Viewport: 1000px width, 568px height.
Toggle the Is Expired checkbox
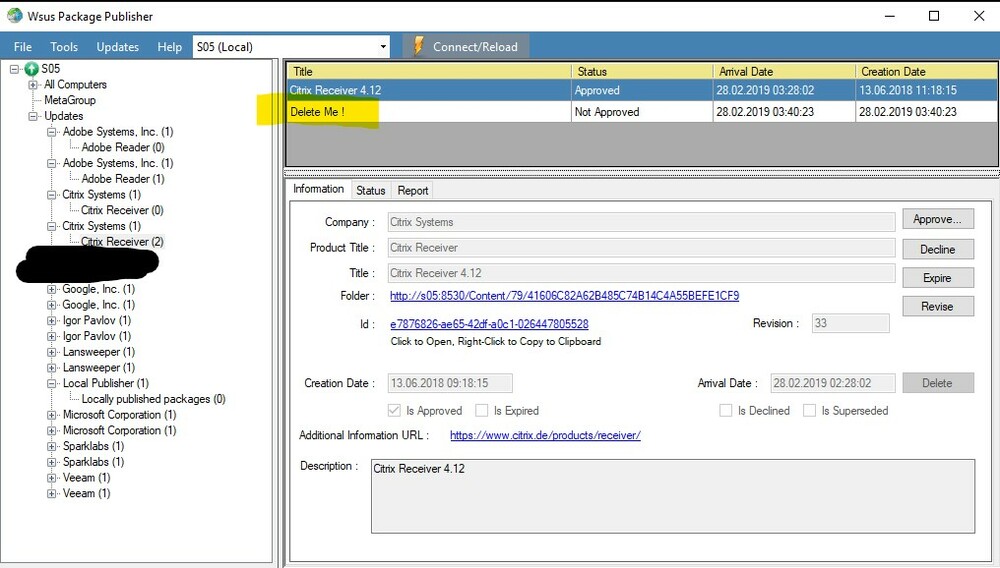coord(482,411)
